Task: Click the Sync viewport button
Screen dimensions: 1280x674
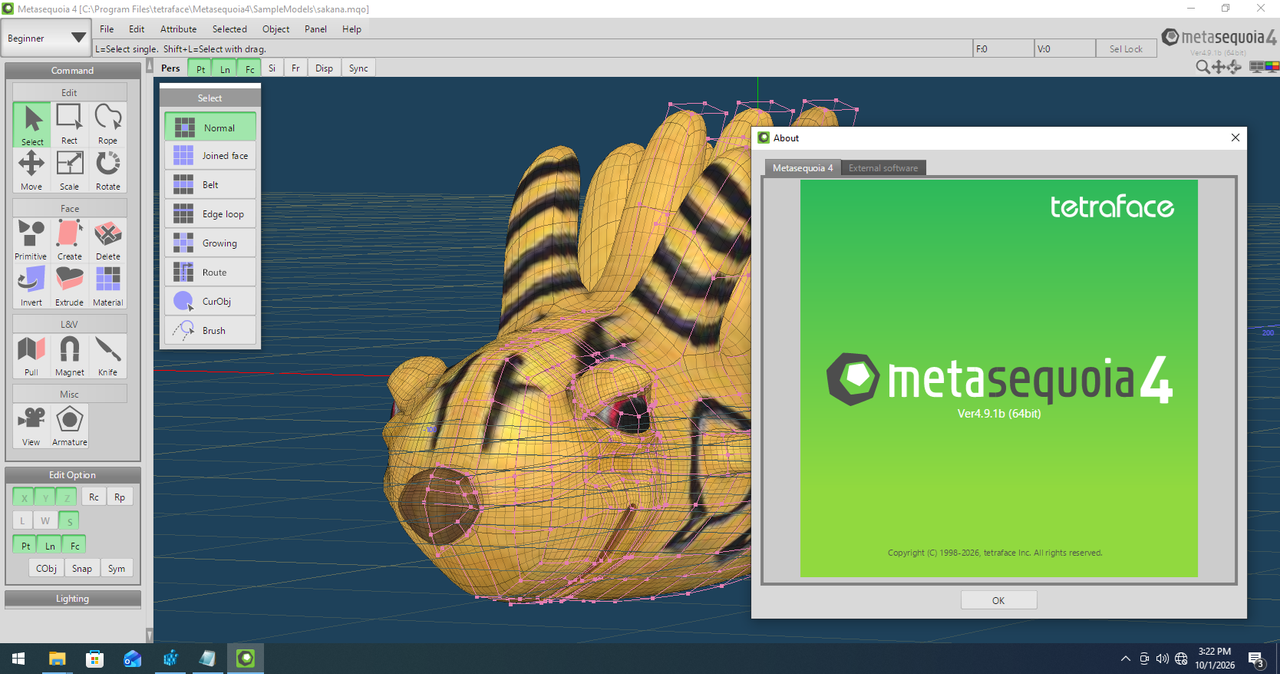Action: [358, 68]
